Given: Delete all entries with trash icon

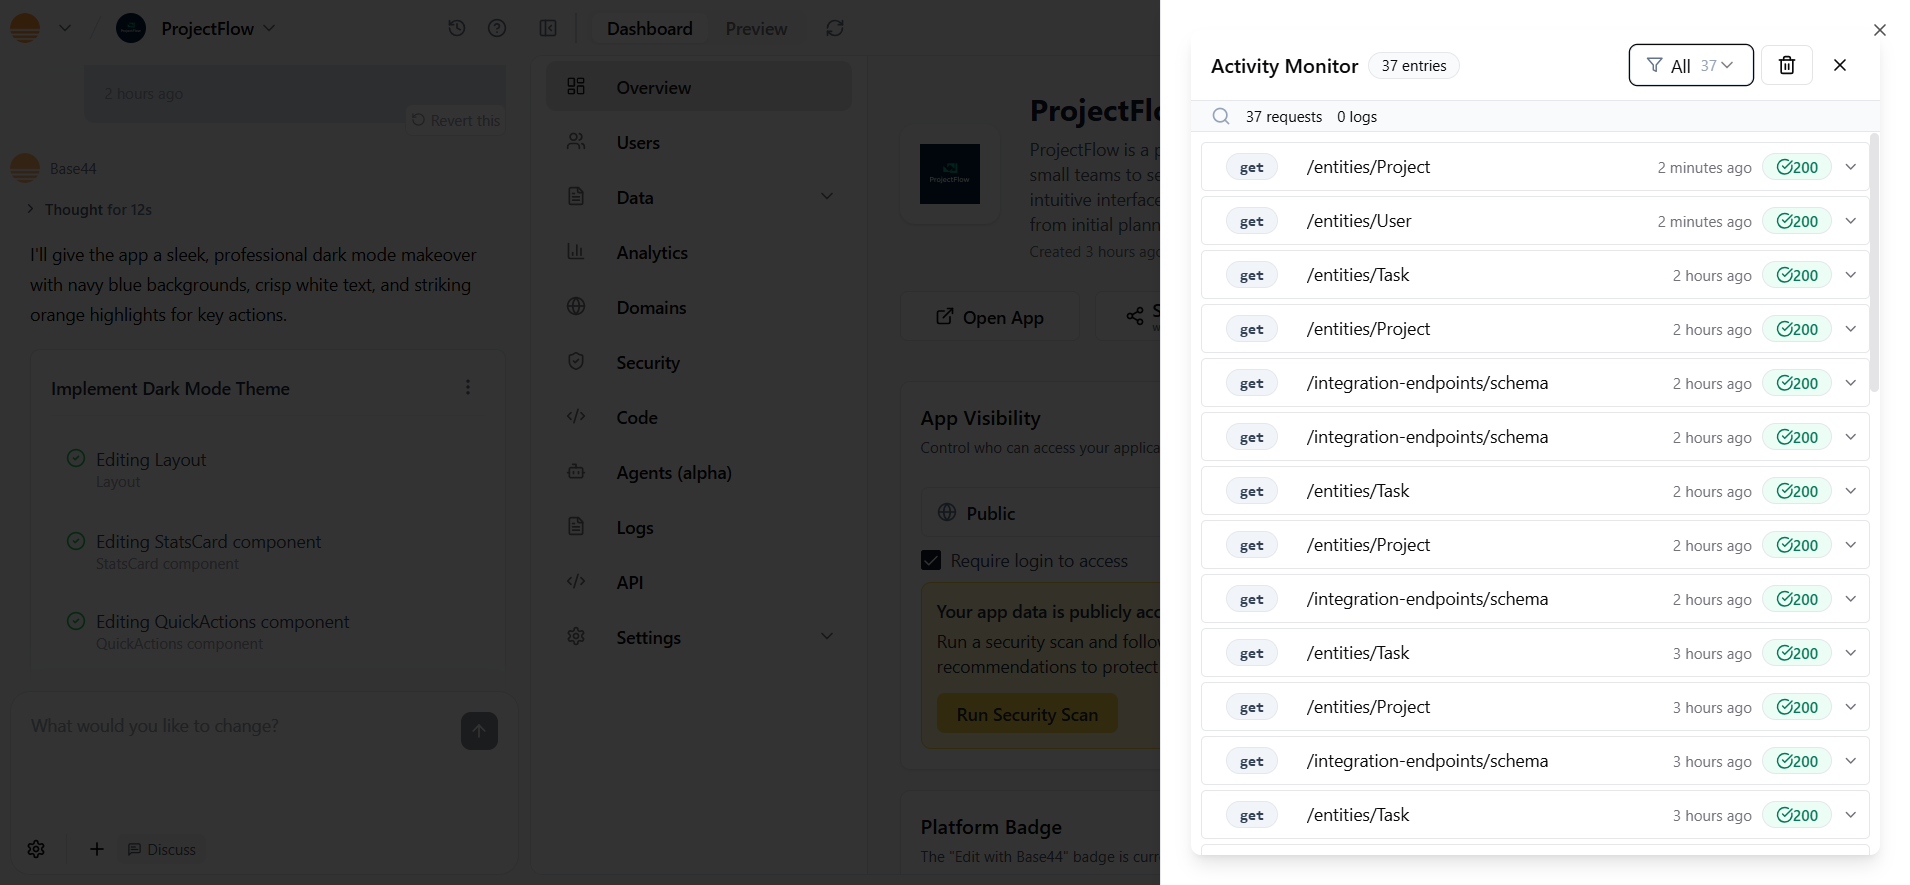Looking at the screenshot, I should point(1786,65).
